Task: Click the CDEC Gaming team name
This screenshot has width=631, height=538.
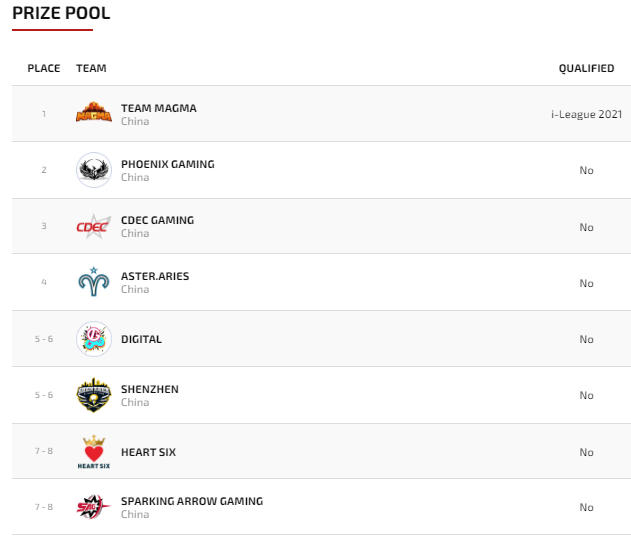Action: click(x=157, y=220)
